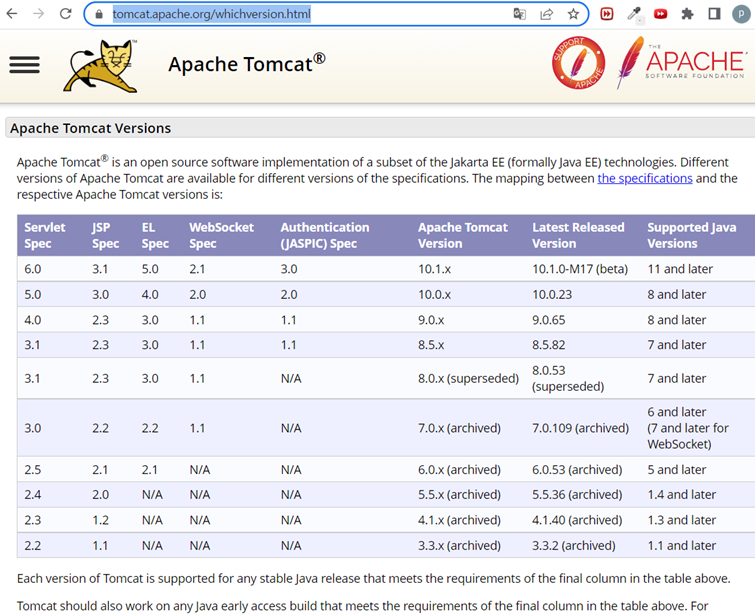Reload the current page
The width and height of the screenshot is (755, 615).
[65, 13]
